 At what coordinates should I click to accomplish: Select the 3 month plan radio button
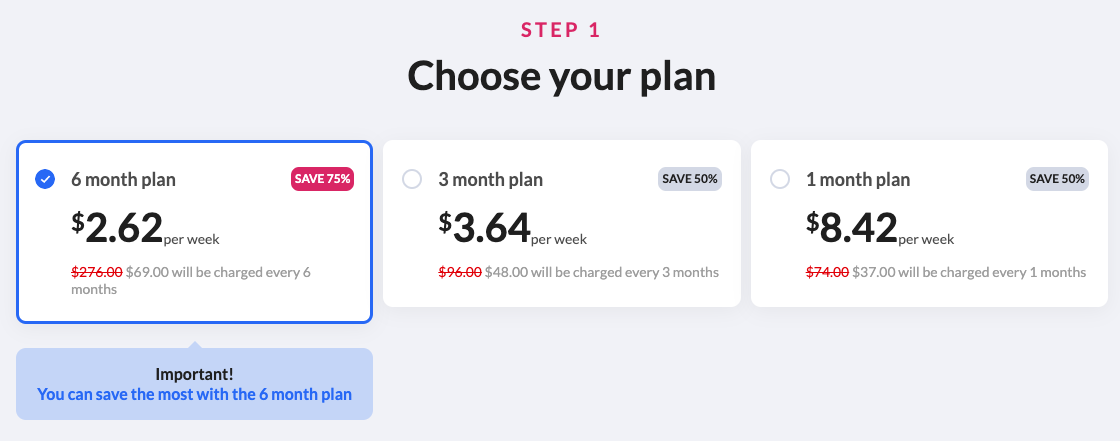(x=412, y=179)
